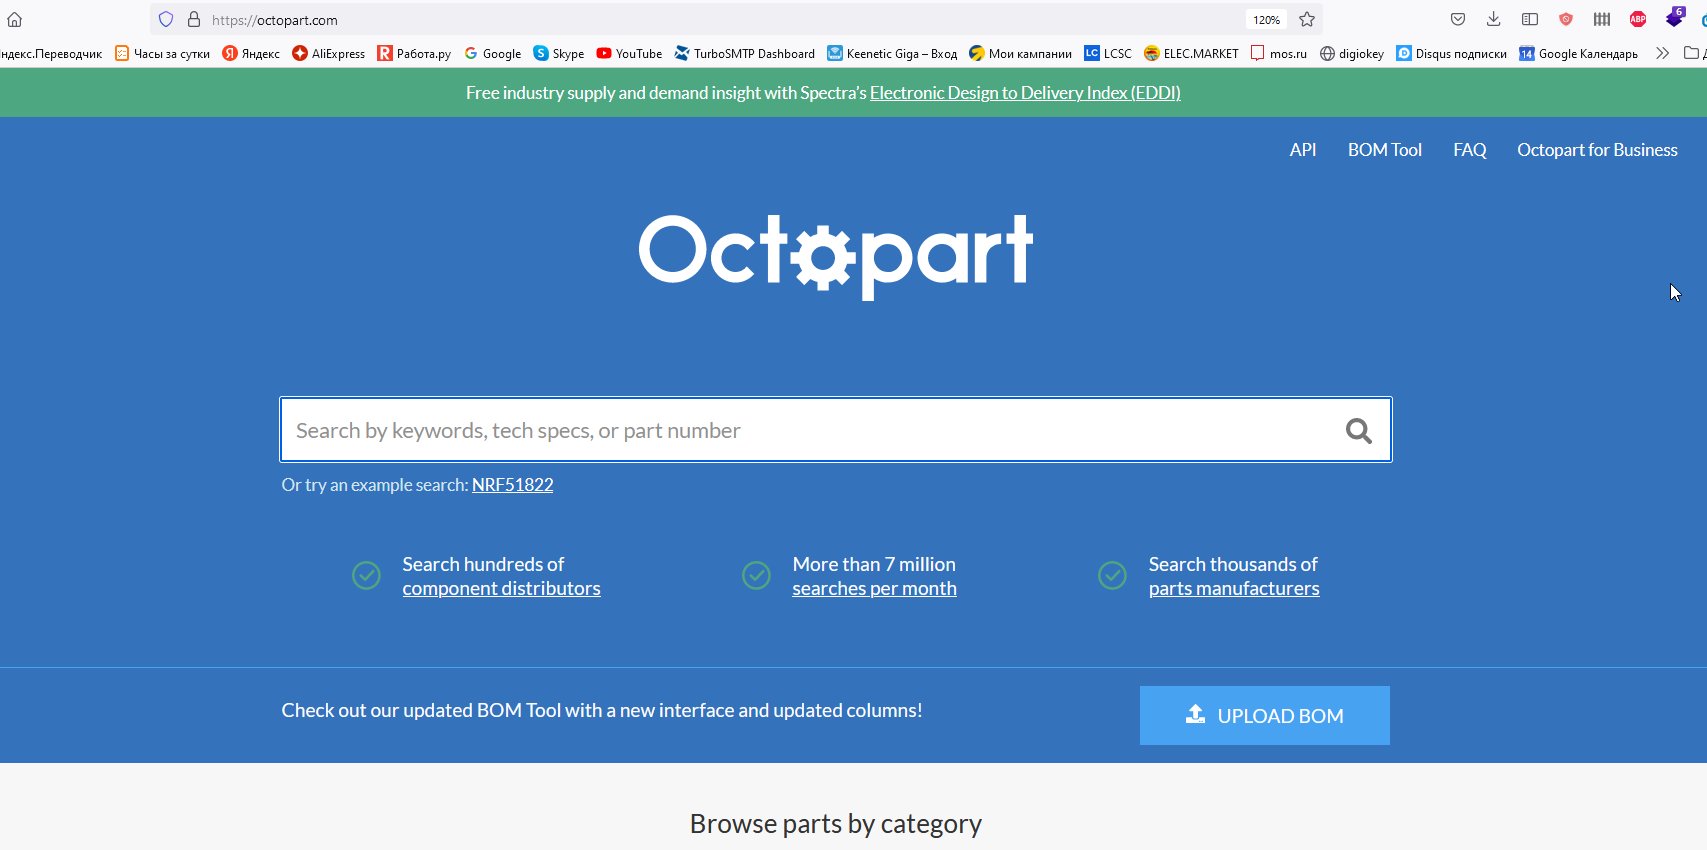Open the YouTube bookmark

[629, 54]
